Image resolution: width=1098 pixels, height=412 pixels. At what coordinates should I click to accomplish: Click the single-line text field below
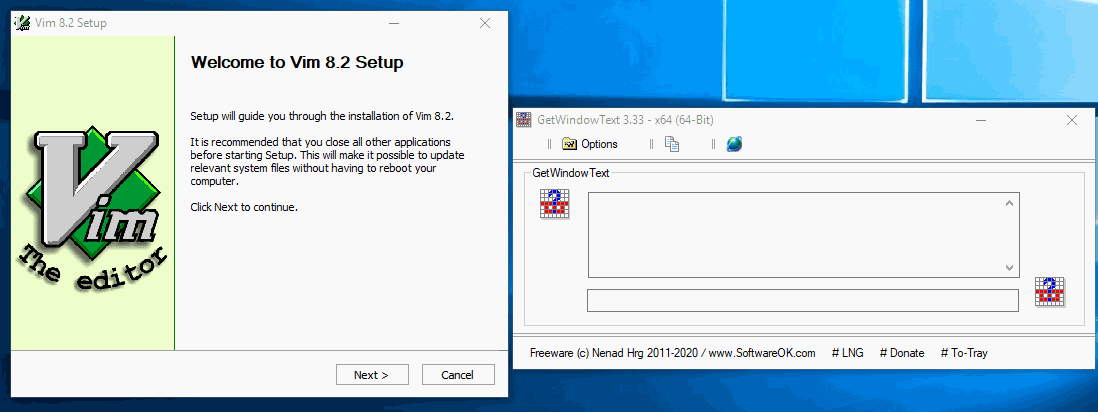(802, 300)
